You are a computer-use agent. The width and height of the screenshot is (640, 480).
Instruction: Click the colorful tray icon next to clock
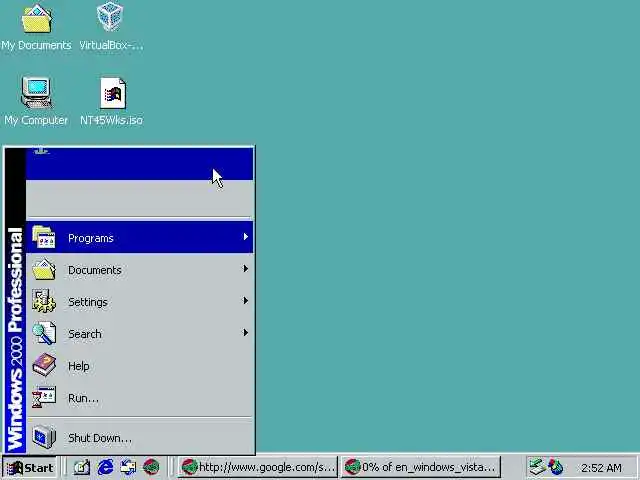tap(556, 467)
